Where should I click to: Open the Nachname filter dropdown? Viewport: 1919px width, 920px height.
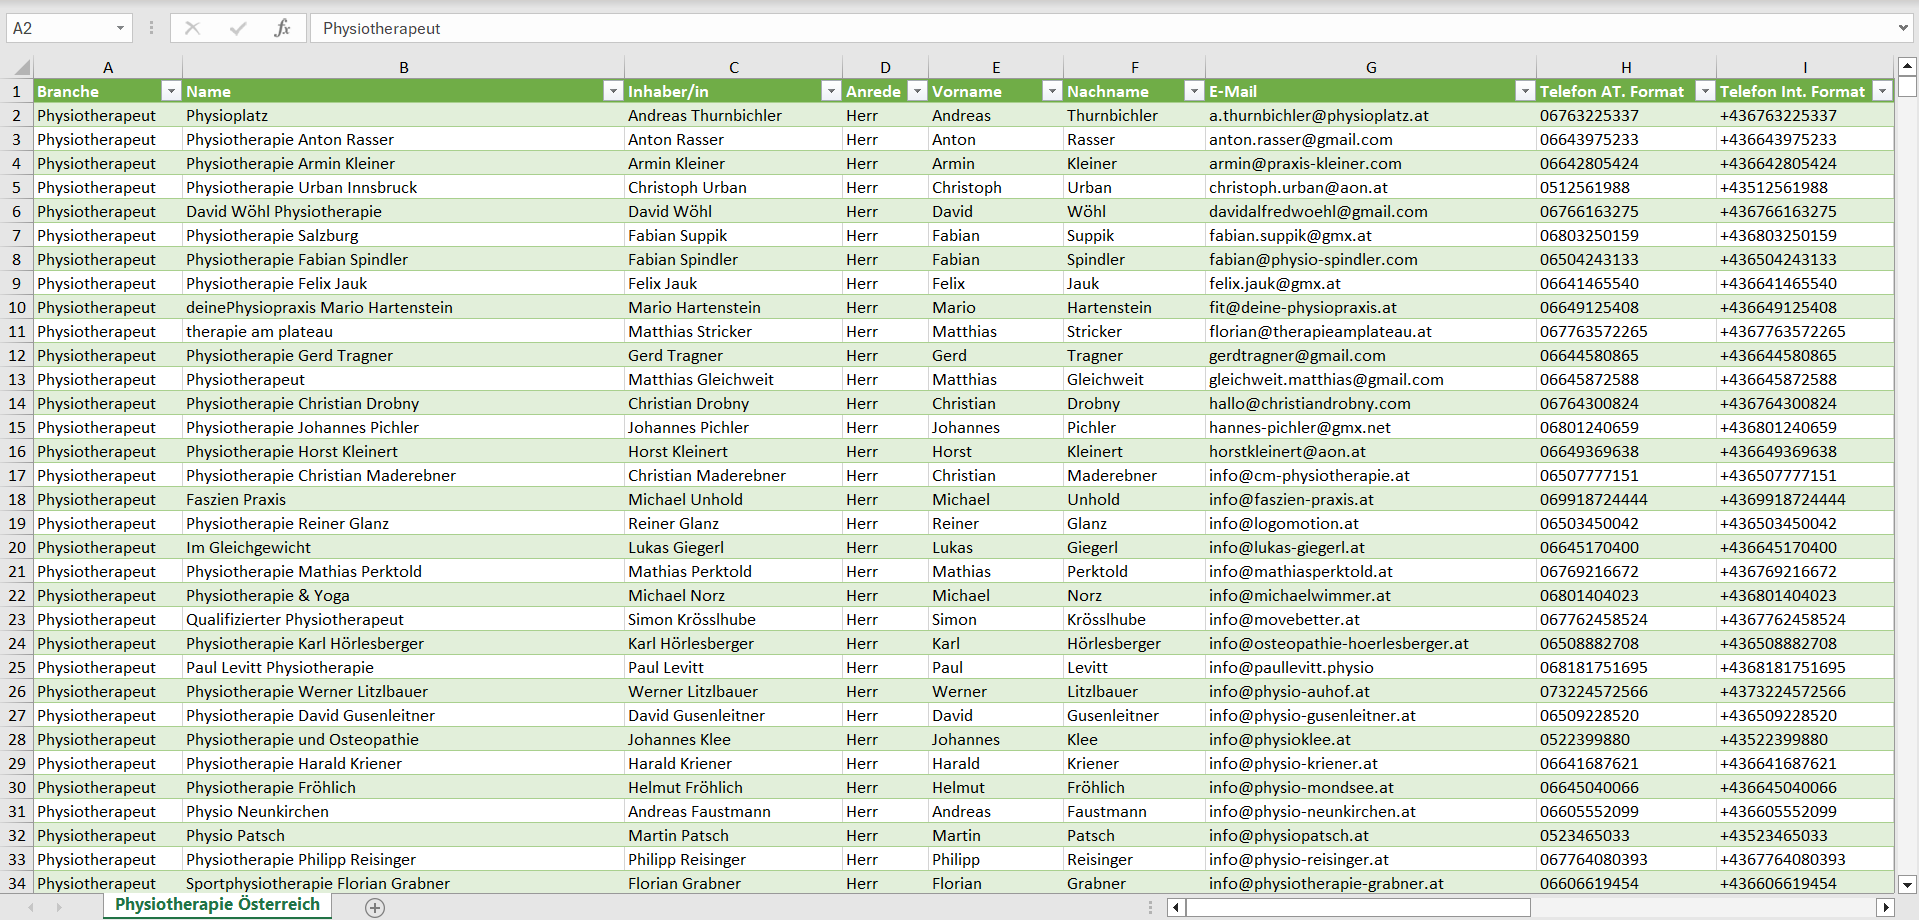click(1193, 91)
